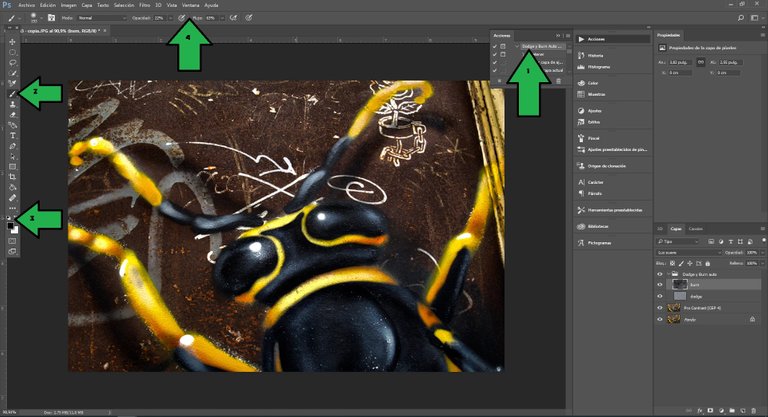Screen dimensions: 768x417
Task: Select the Lasso tool
Action: 12,63
